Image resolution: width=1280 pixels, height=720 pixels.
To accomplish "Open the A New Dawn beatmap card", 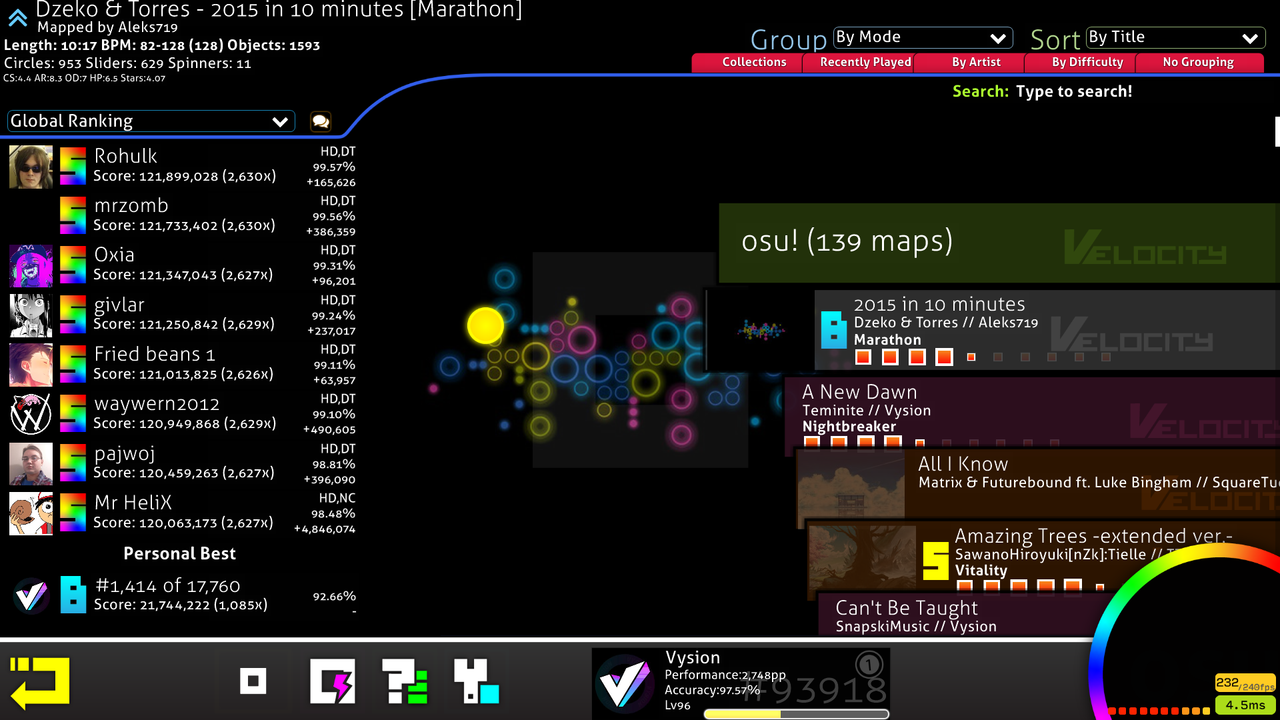I will 1032,411.
